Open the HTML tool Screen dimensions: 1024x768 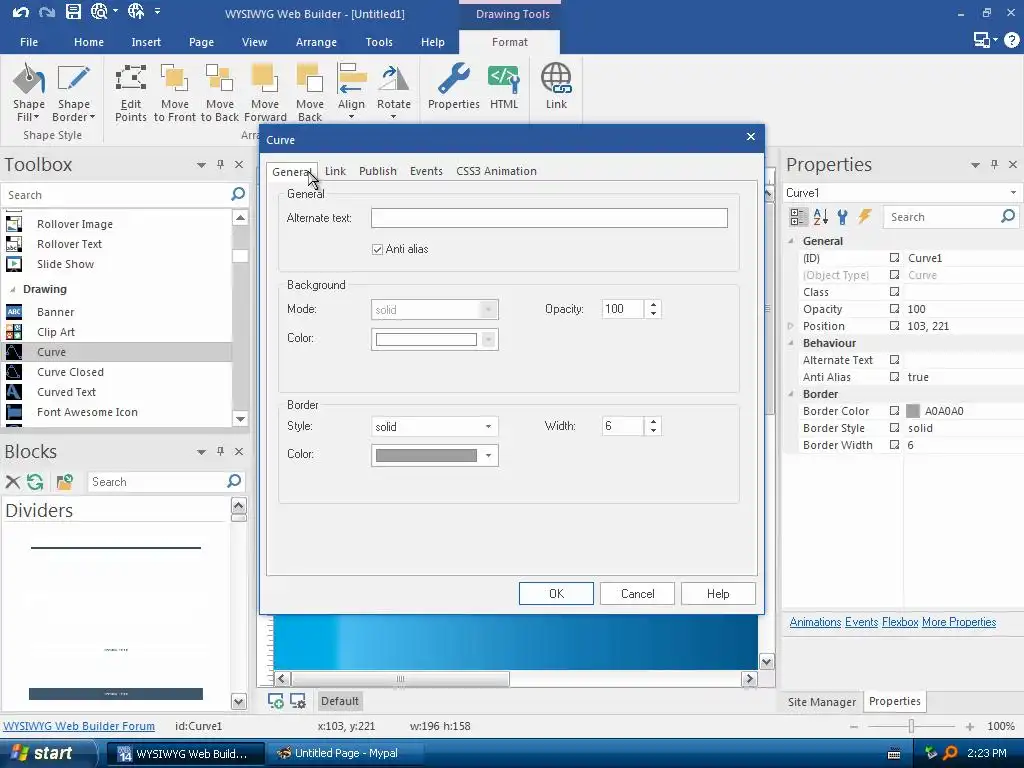click(x=504, y=87)
